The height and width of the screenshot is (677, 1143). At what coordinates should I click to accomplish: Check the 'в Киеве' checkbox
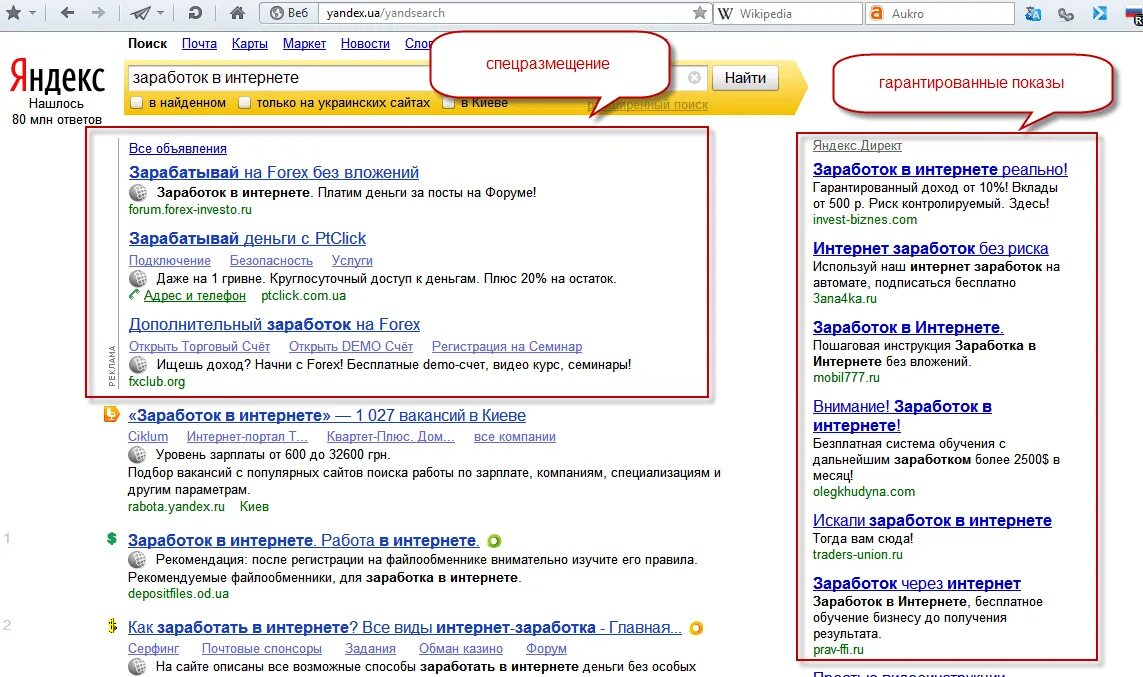[449, 103]
